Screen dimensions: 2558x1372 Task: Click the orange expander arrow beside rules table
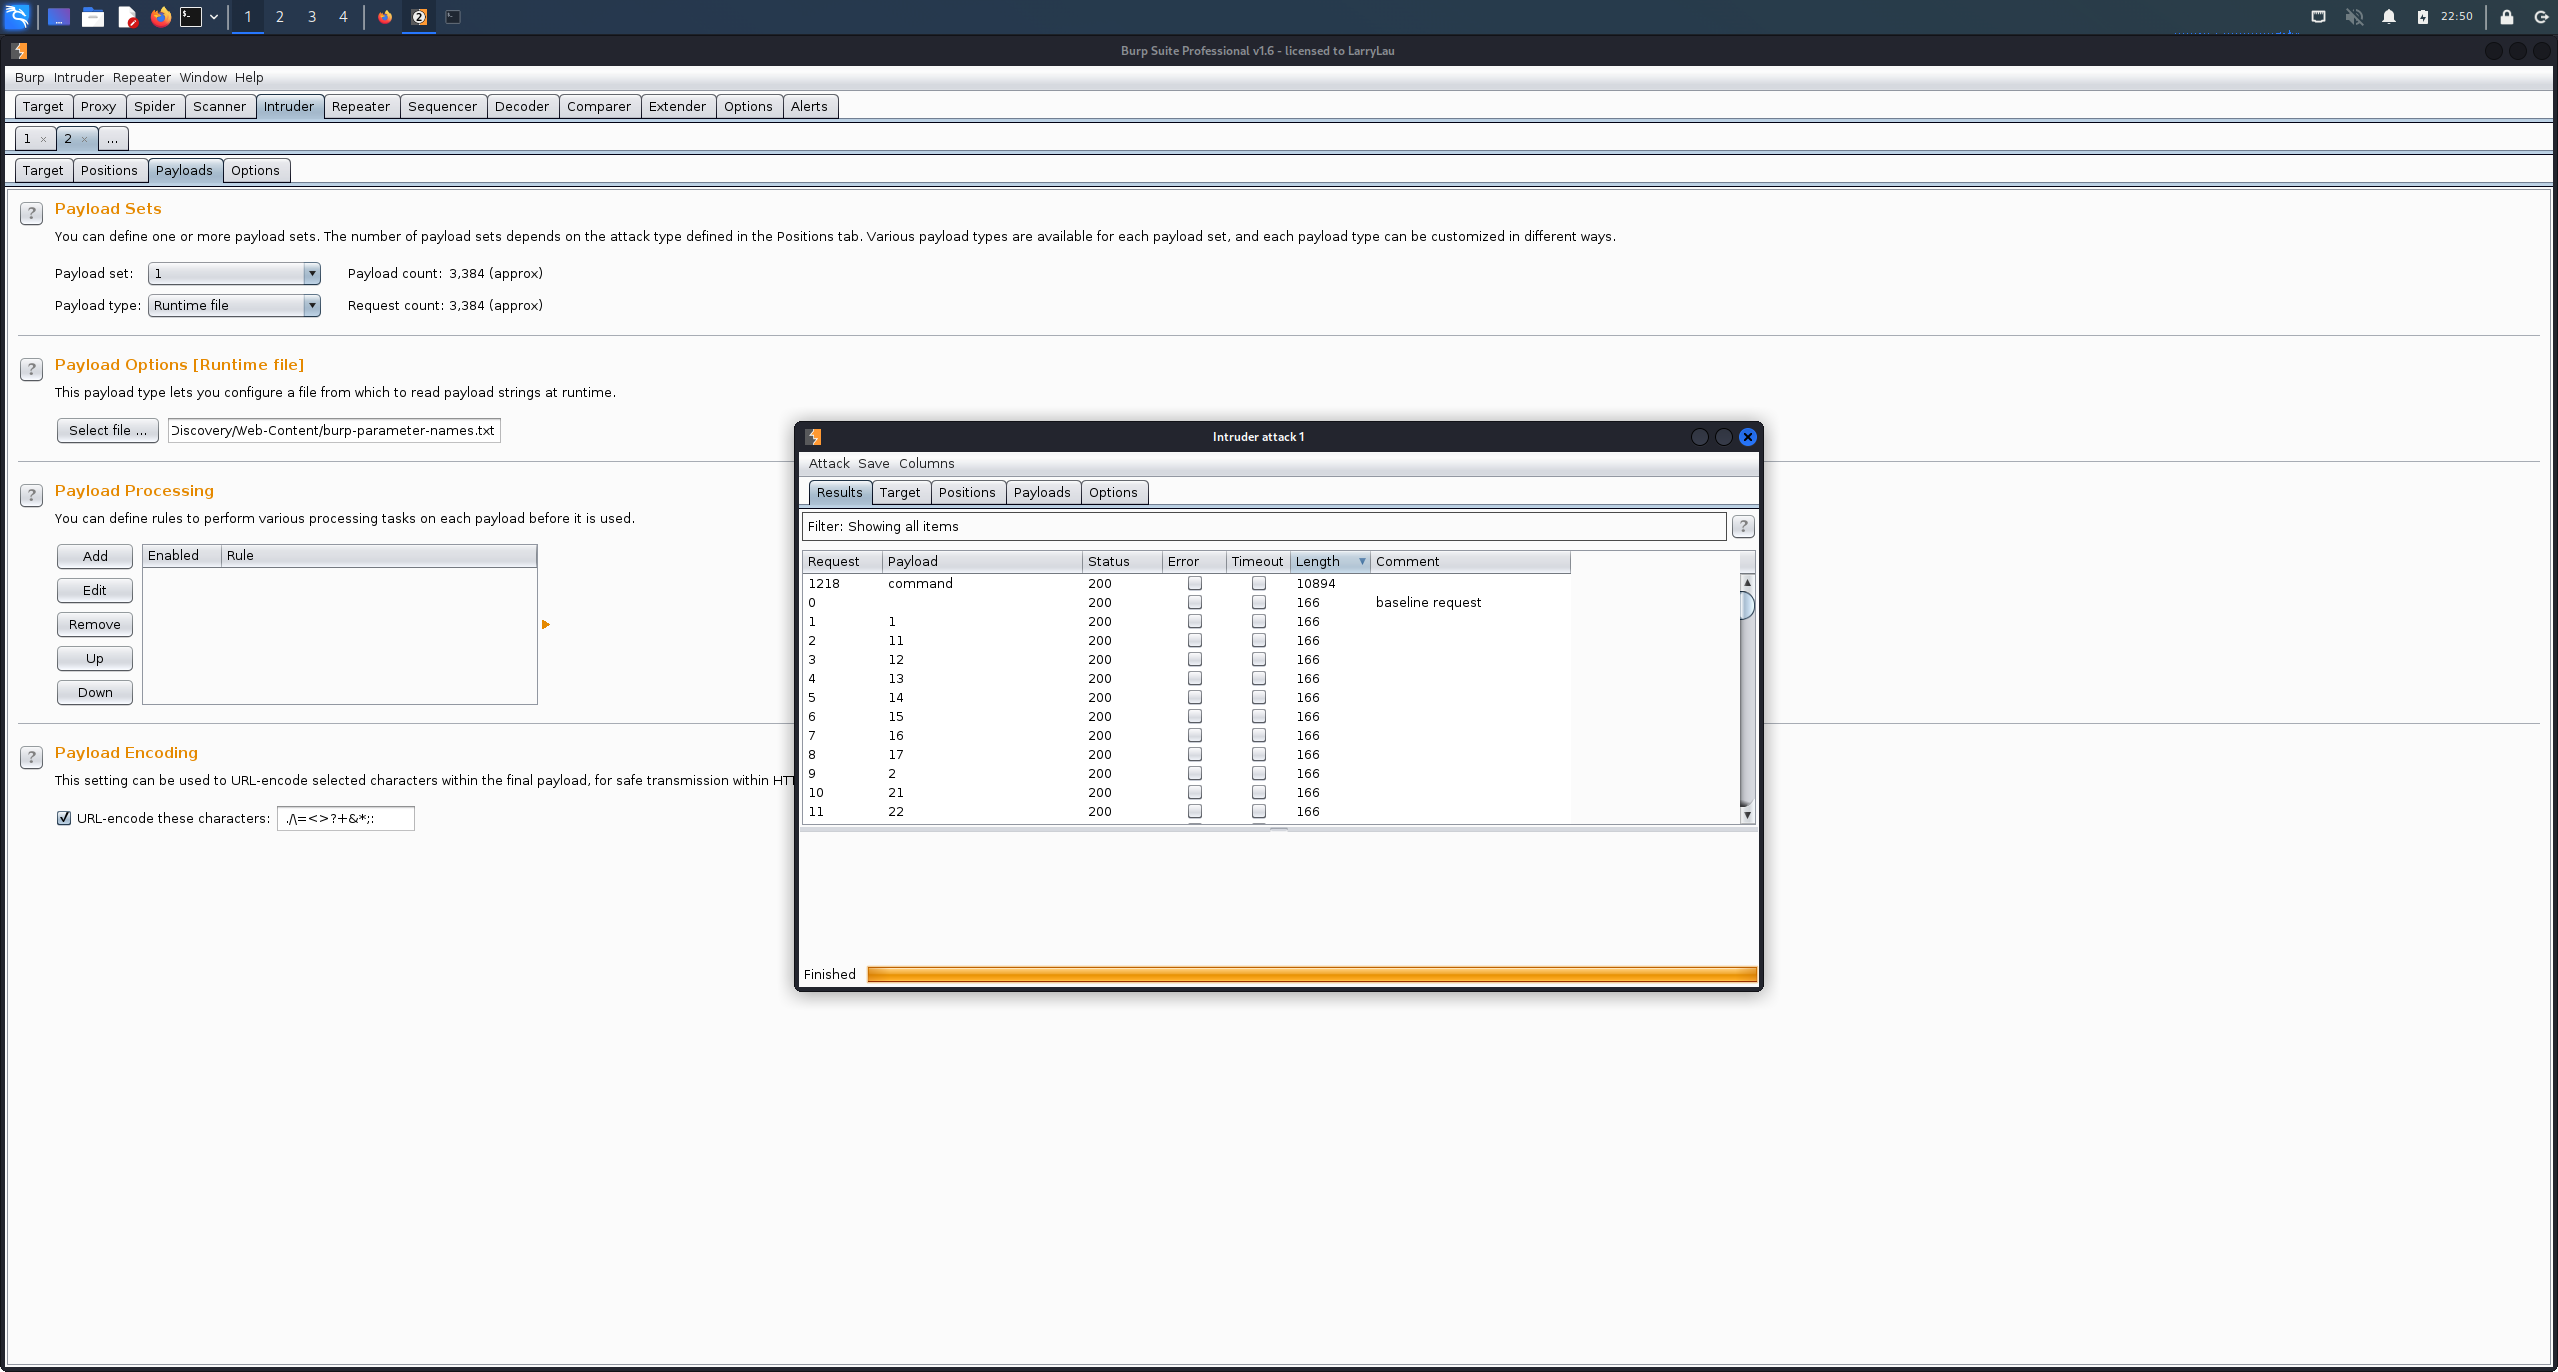(x=546, y=625)
